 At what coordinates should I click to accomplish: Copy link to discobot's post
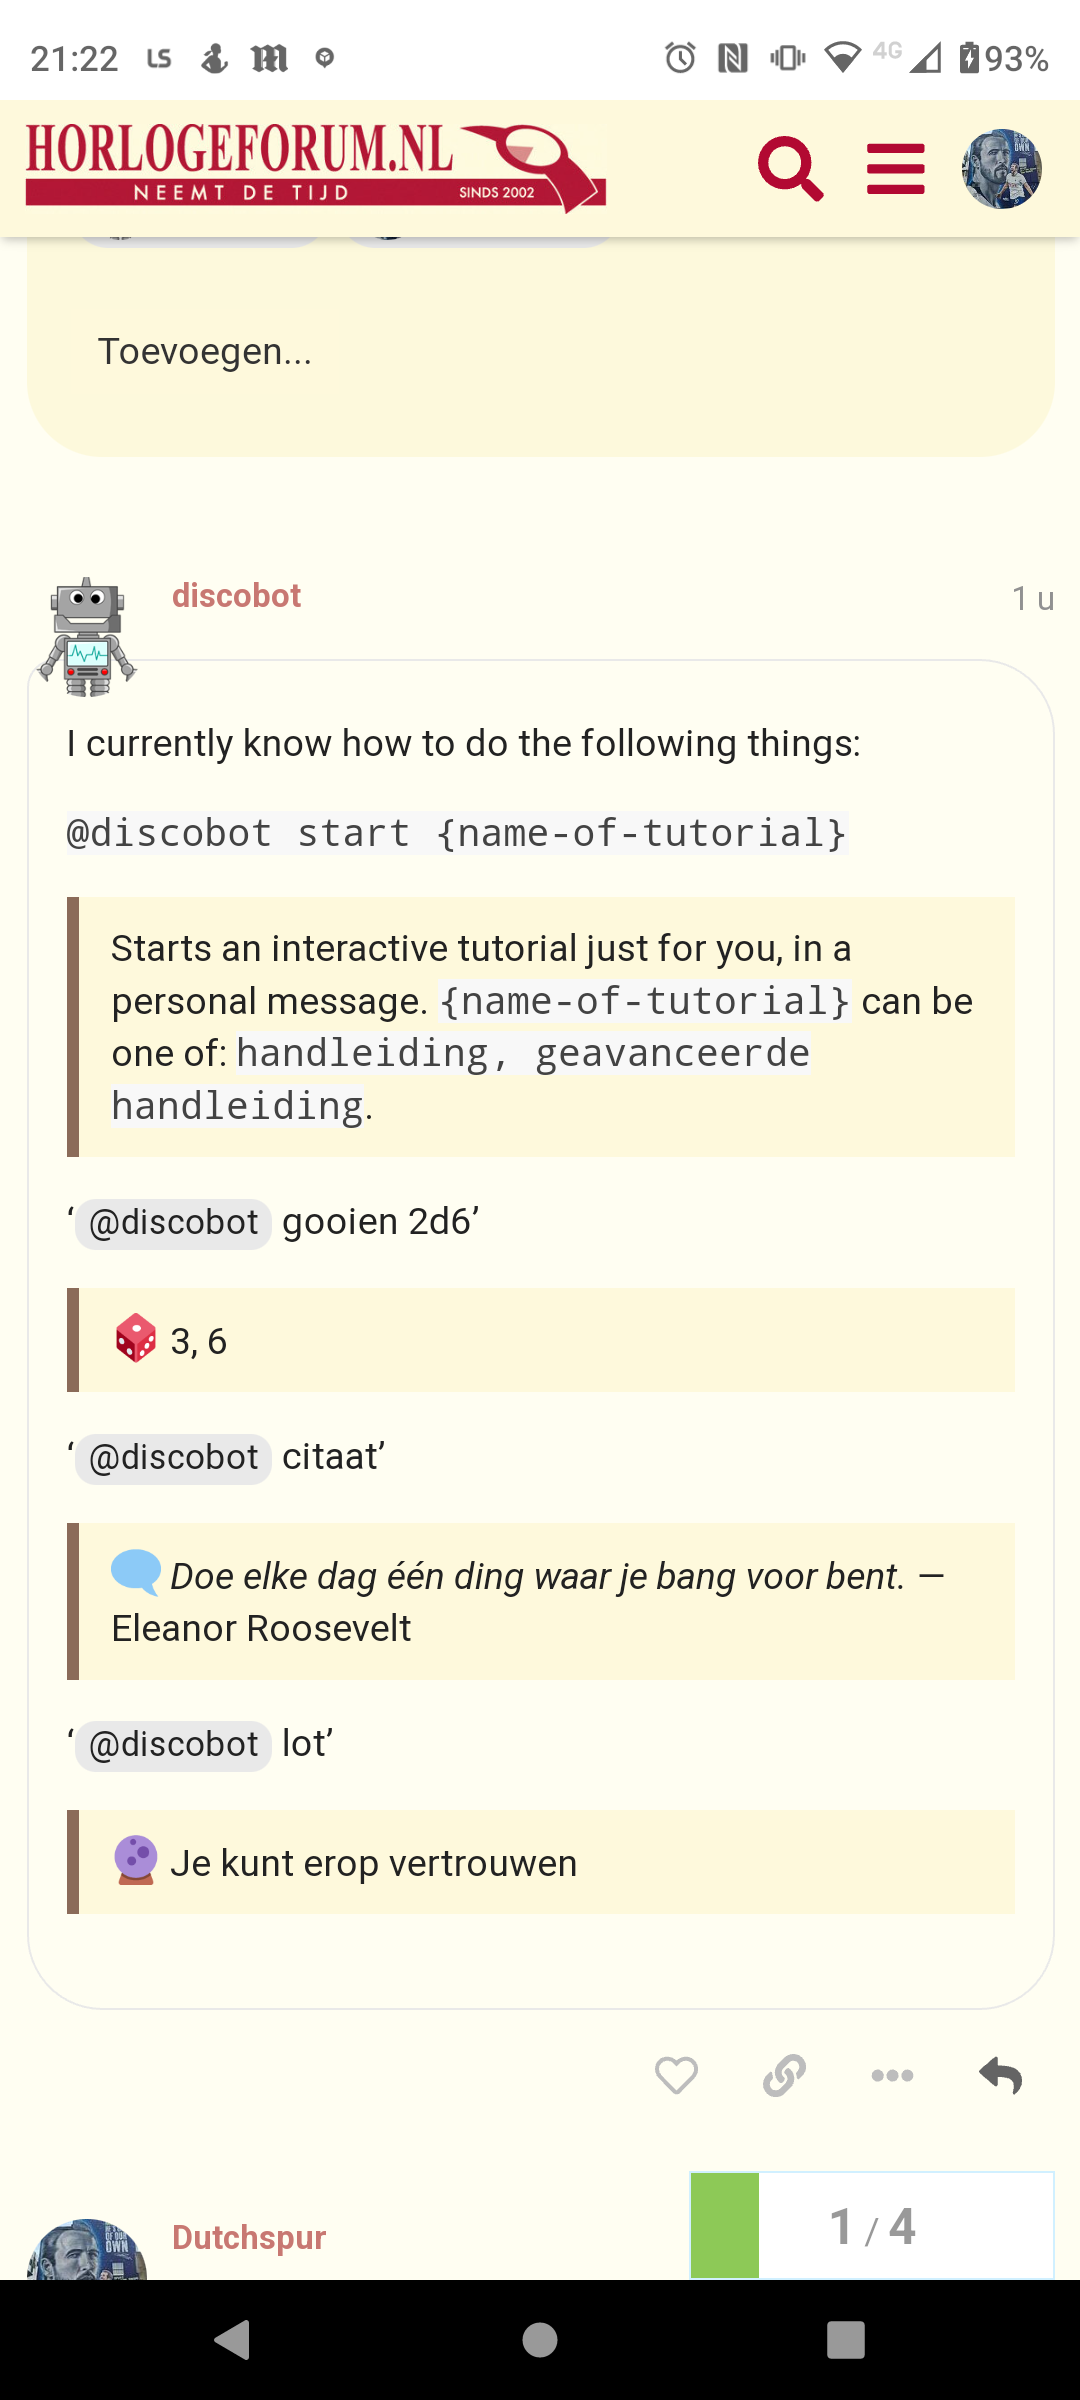pos(785,2076)
